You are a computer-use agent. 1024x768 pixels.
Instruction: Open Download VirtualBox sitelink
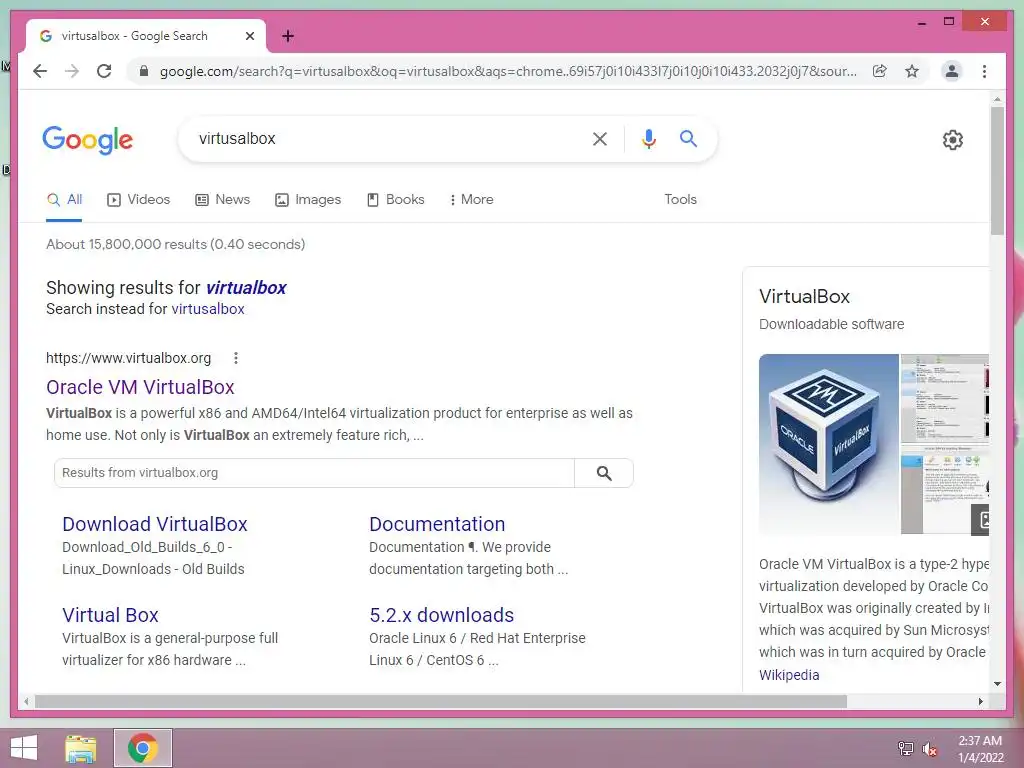coord(155,524)
